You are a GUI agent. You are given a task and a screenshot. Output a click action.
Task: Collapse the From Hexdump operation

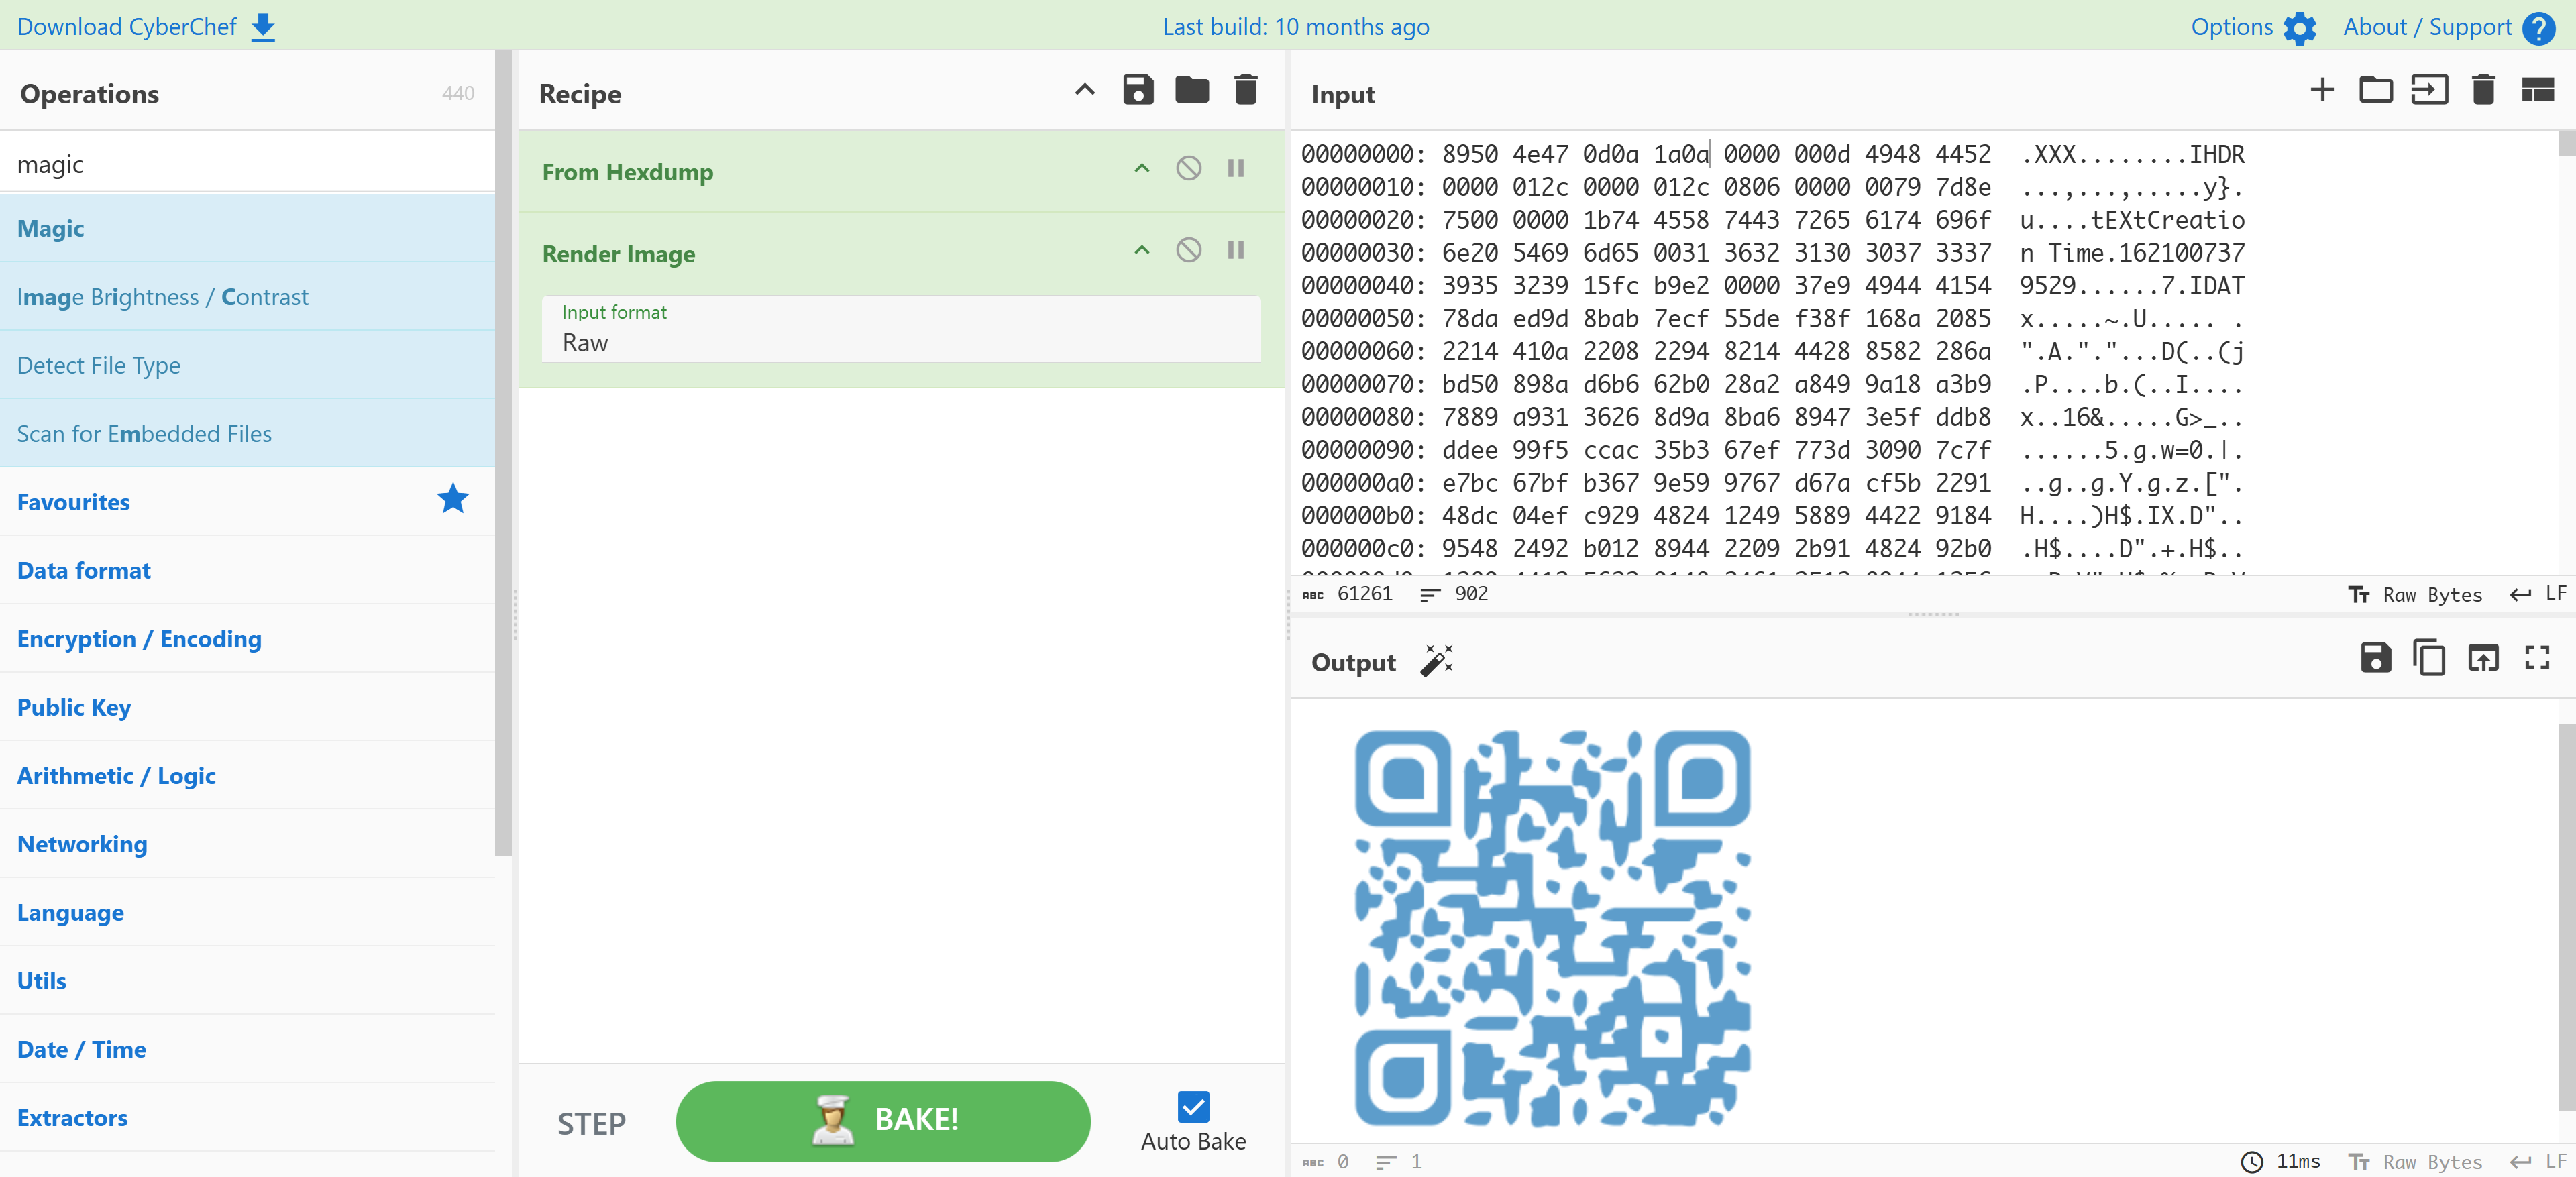(1142, 168)
